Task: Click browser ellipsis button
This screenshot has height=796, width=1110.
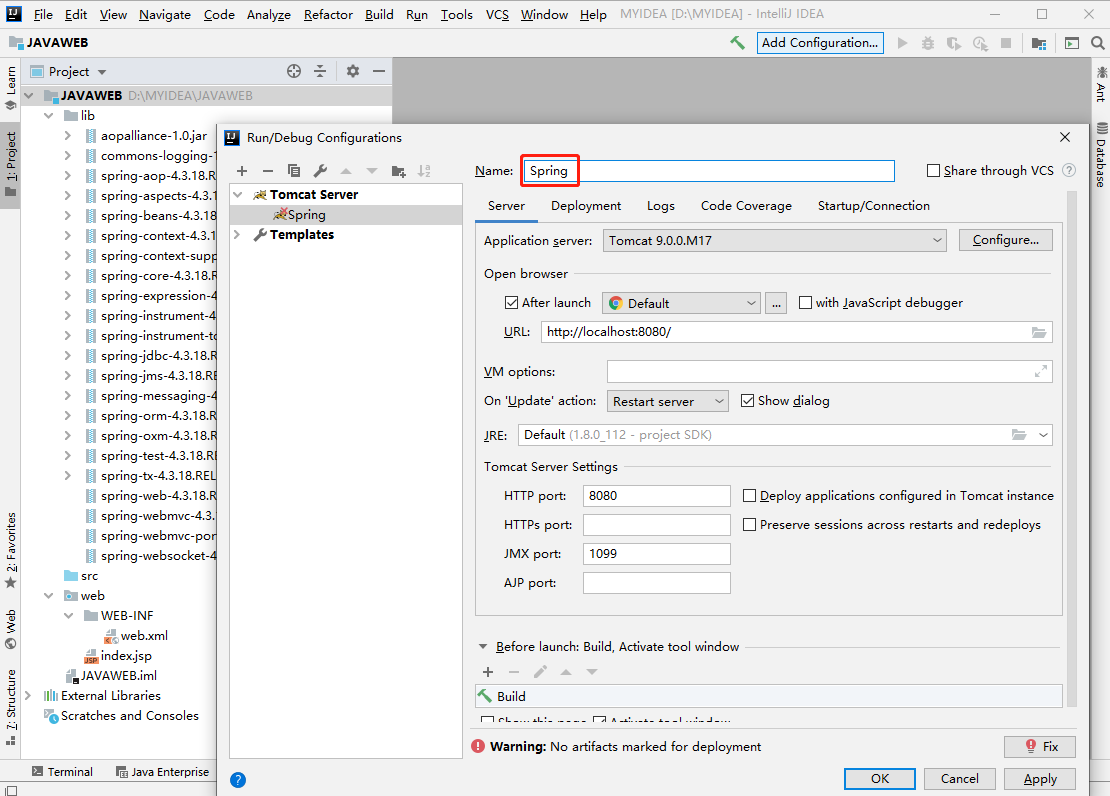Action: coord(776,303)
